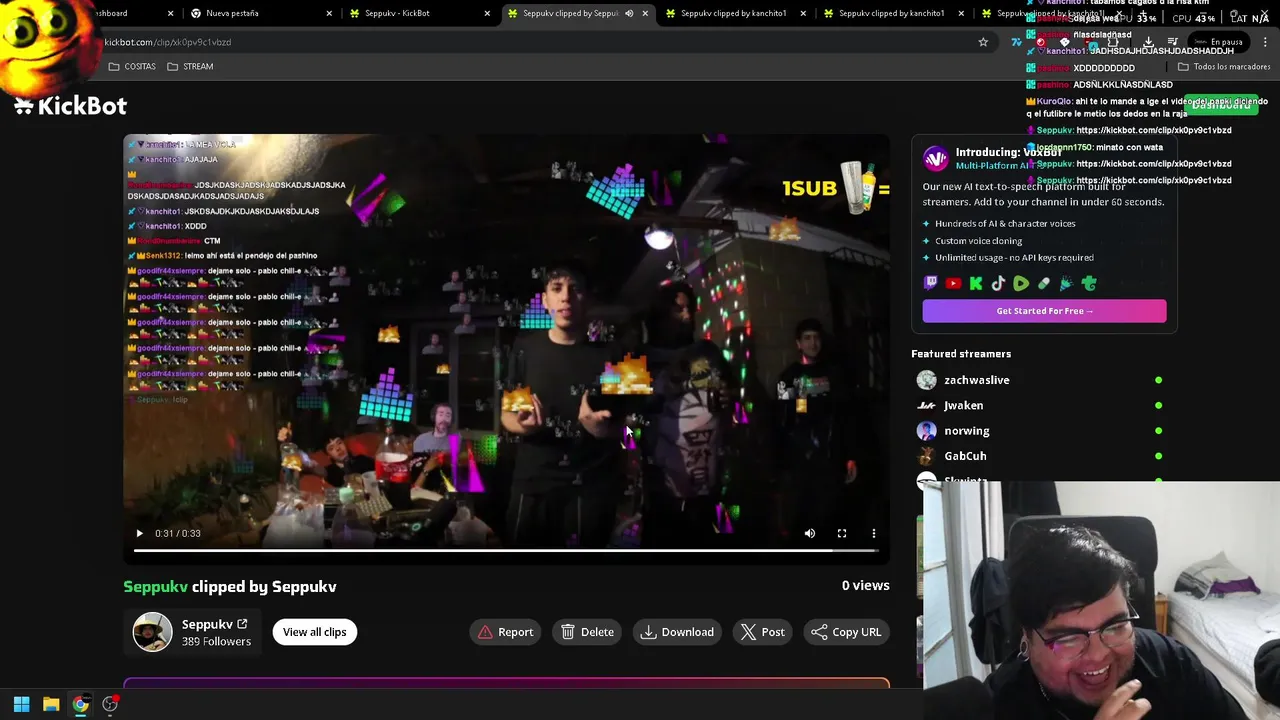Report this clip
The image size is (1280, 720).
coord(506,632)
